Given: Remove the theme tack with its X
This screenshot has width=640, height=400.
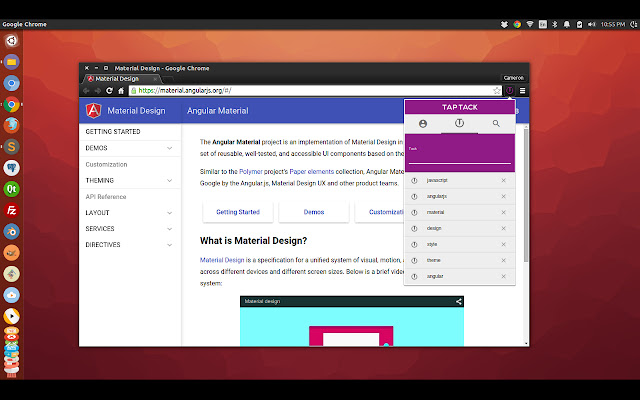Looking at the screenshot, I should click(503, 260).
